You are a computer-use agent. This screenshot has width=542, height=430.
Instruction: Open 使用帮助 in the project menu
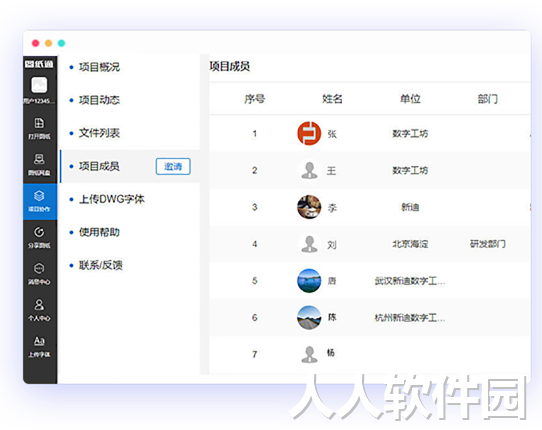click(99, 232)
